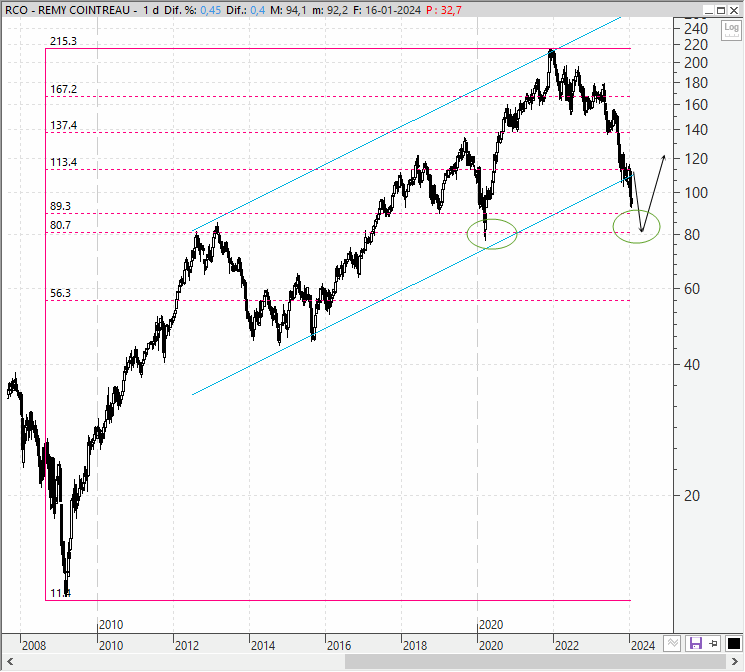Open the black color swatch
The width and height of the screenshot is (745, 672).
point(734,644)
